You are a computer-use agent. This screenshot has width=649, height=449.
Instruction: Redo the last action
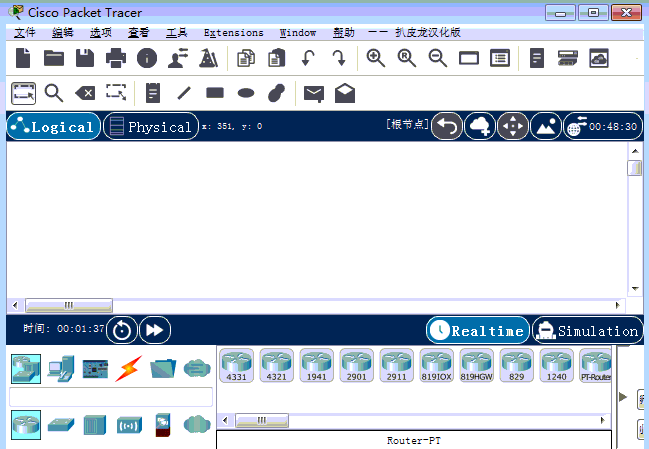pos(339,58)
